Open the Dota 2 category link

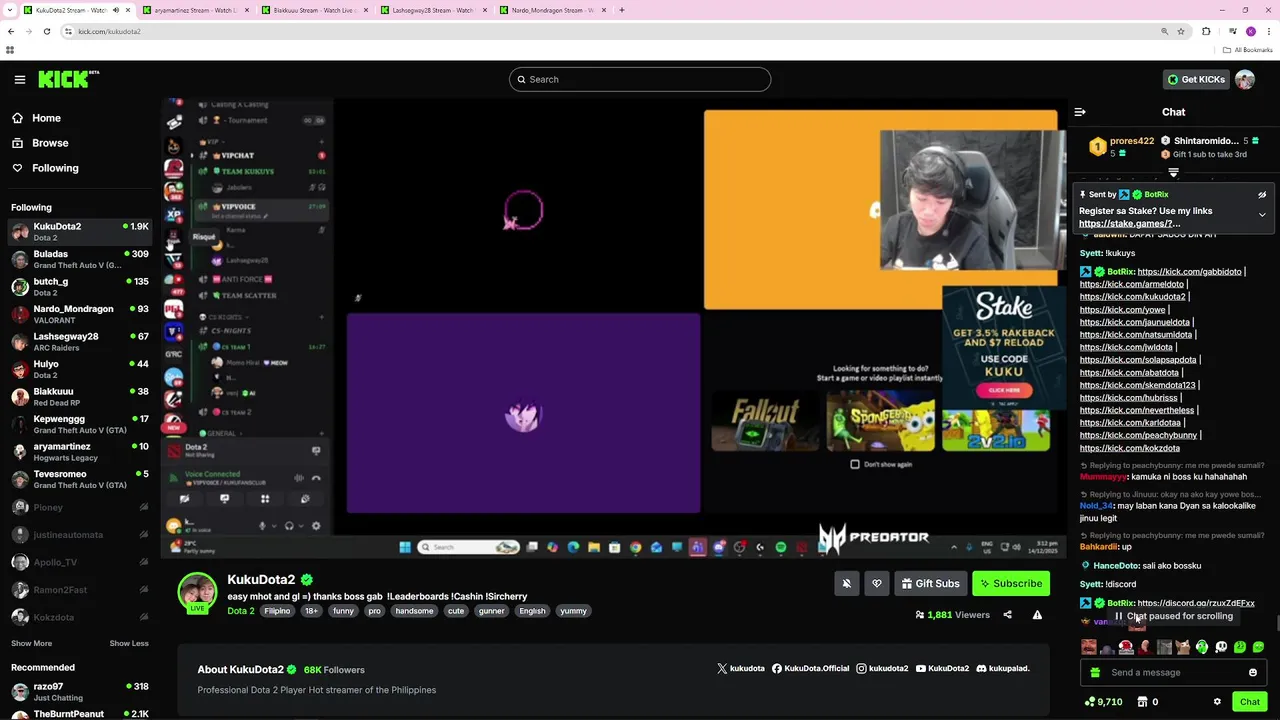[x=240, y=611]
